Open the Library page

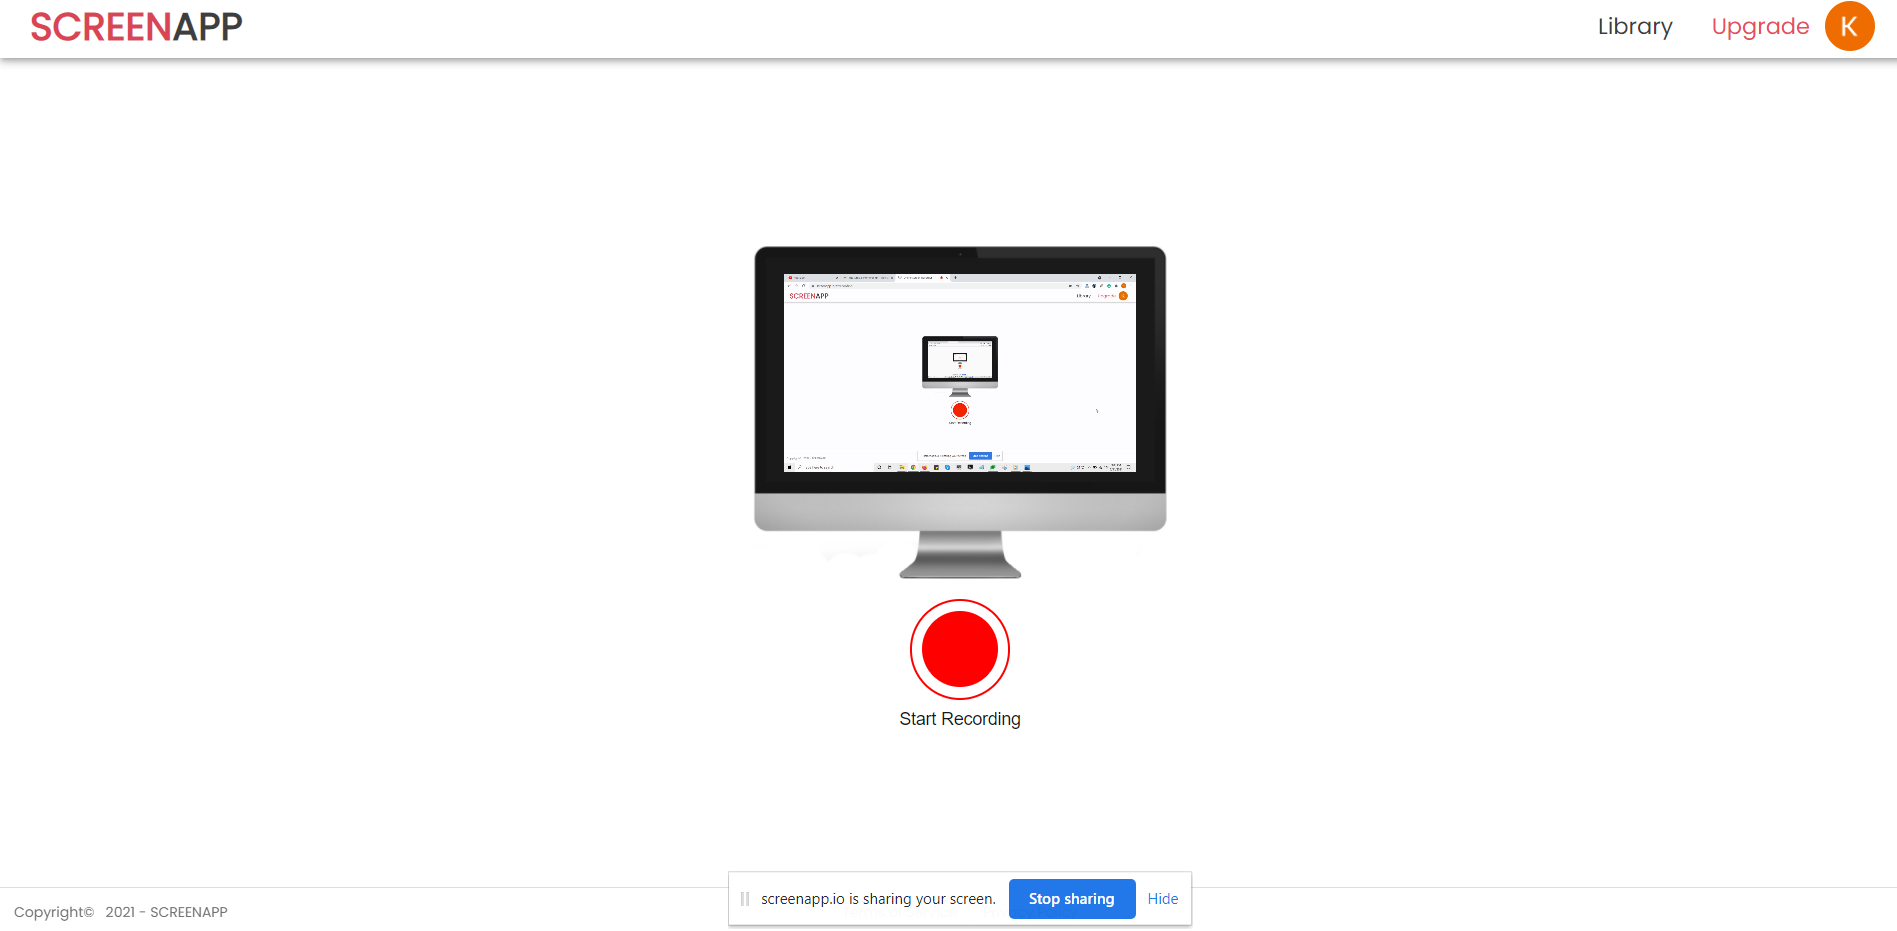[1634, 27]
